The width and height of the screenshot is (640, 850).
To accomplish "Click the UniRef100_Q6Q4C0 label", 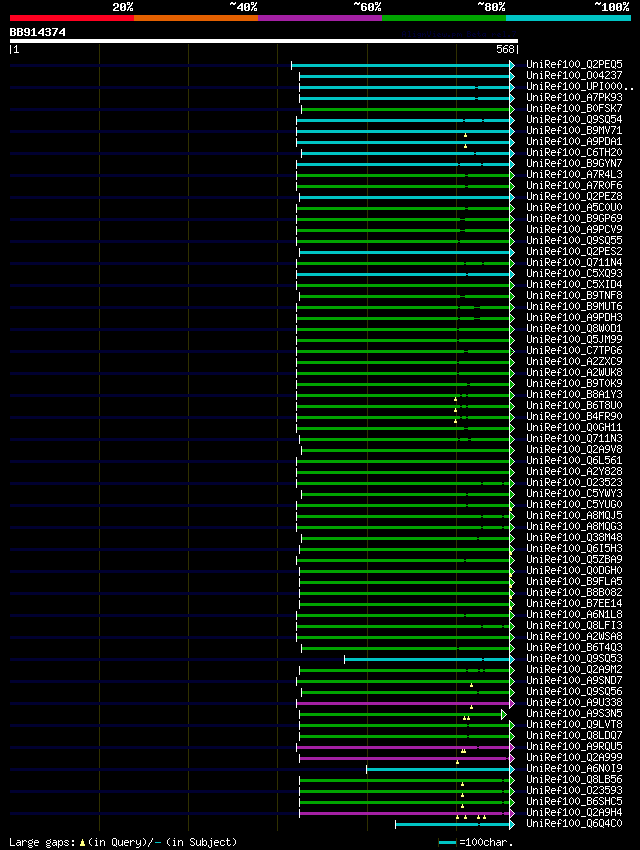I will point(574,824).
